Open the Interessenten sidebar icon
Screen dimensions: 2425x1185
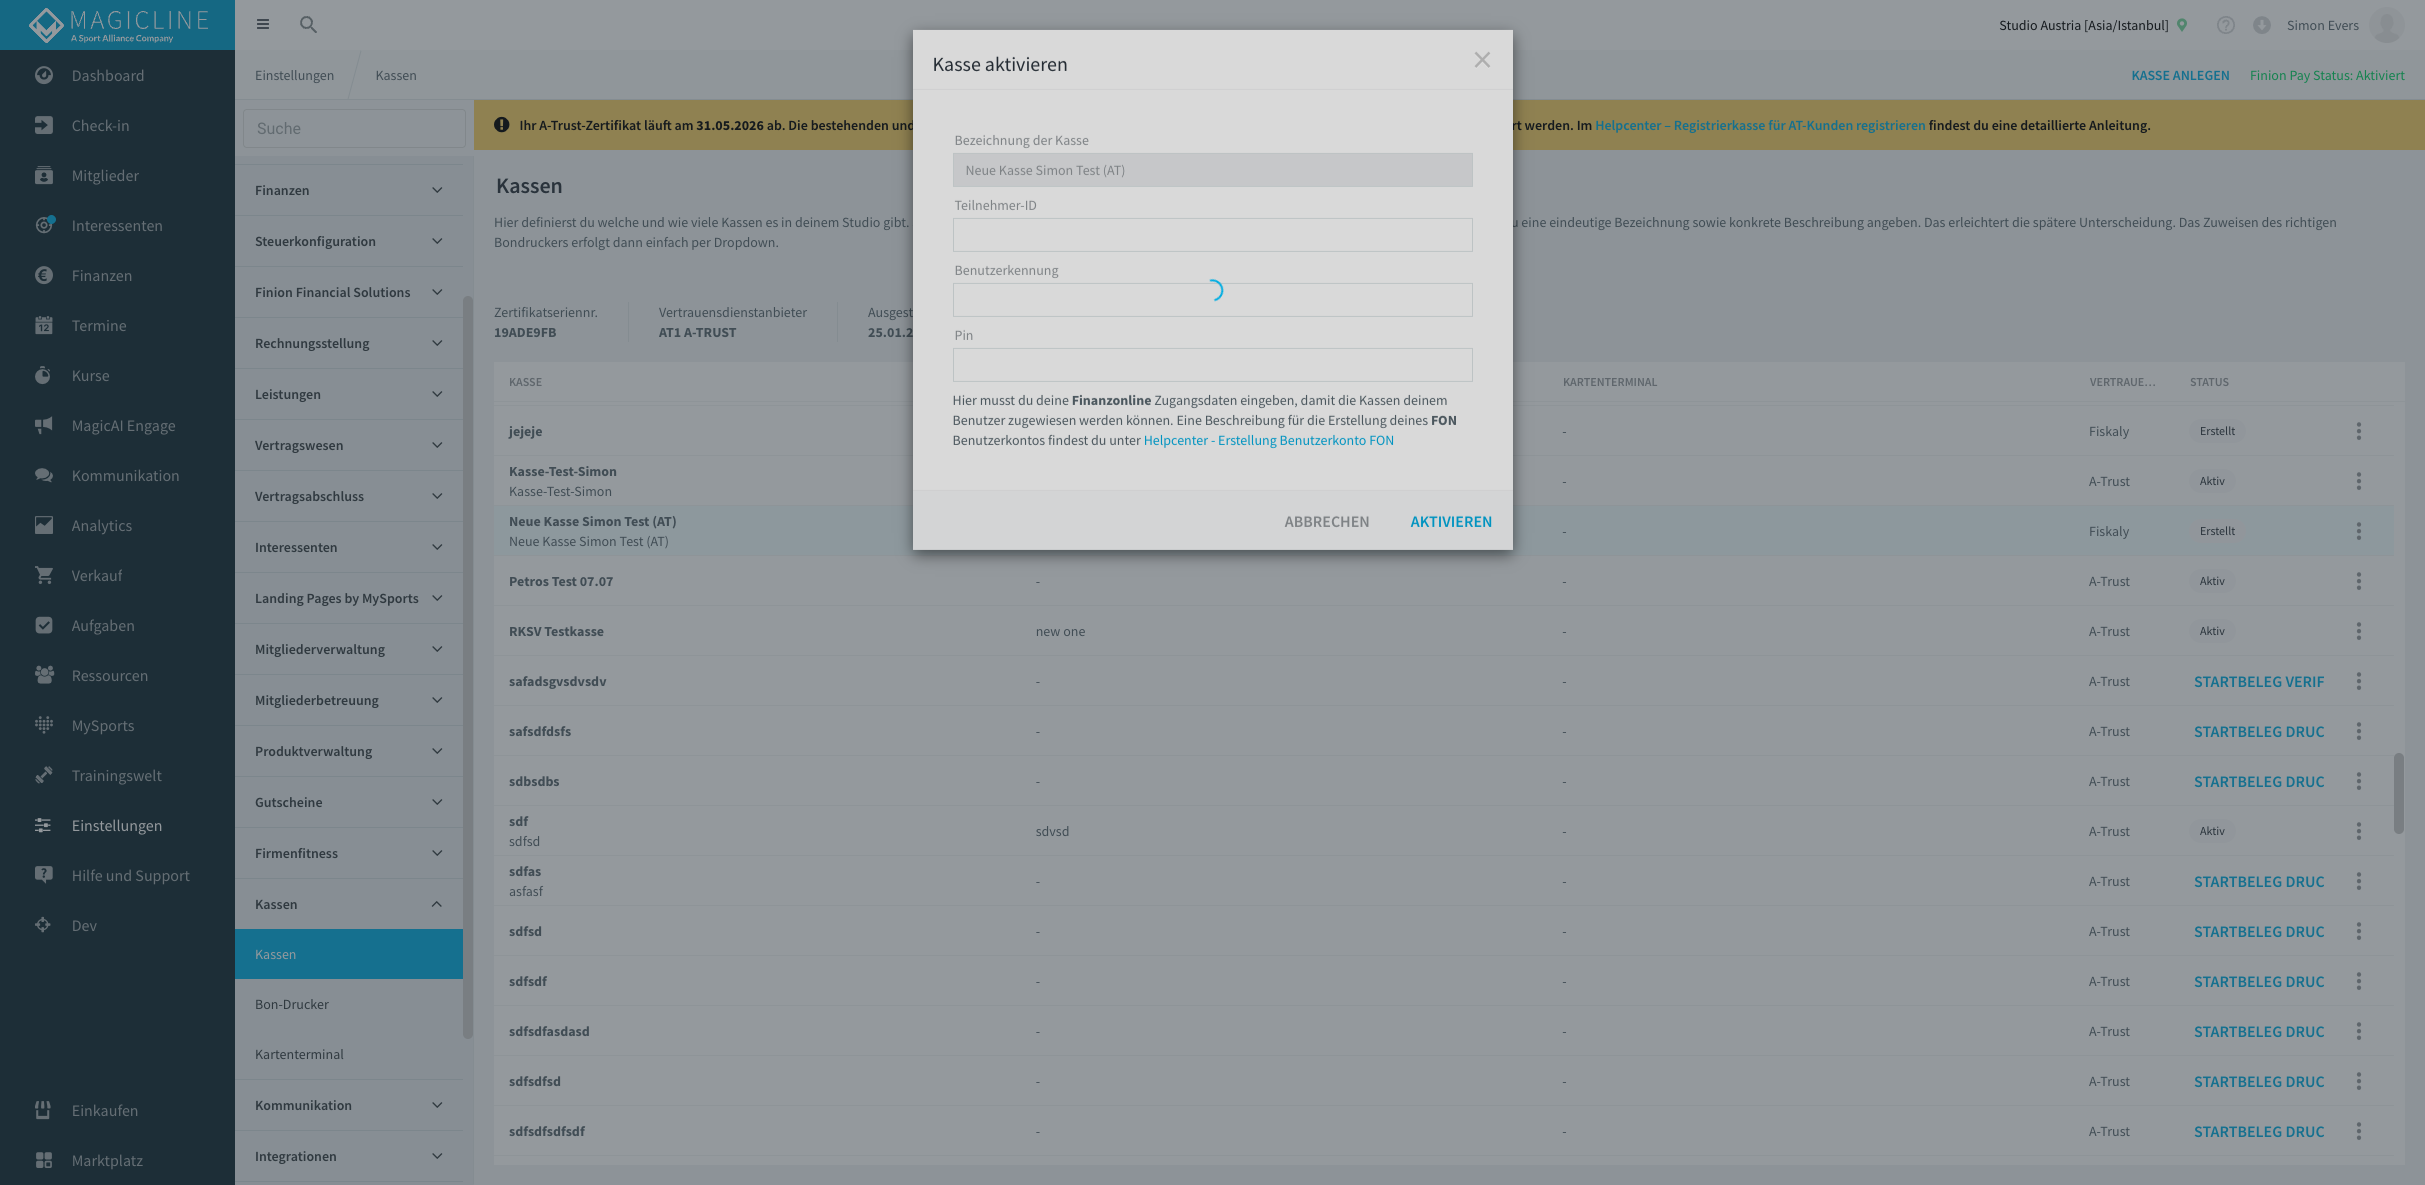[43, 225]
